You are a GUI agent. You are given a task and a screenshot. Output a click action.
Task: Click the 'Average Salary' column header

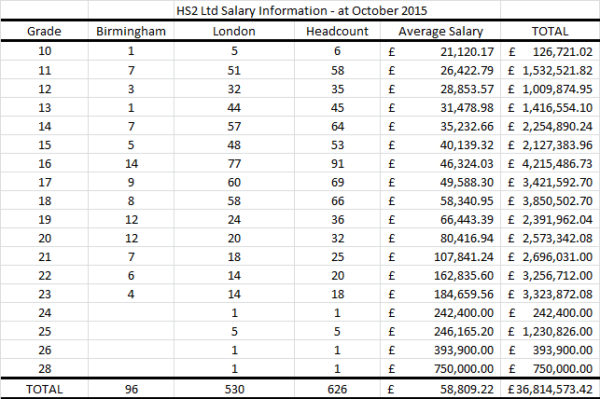440,31
